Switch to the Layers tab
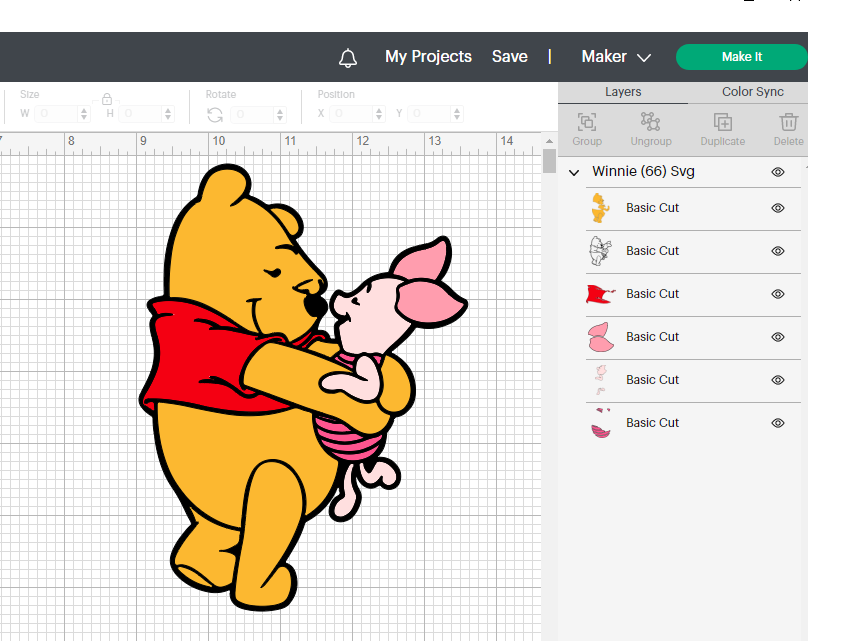Screen dimensions: 864x641 pos(623,92)
